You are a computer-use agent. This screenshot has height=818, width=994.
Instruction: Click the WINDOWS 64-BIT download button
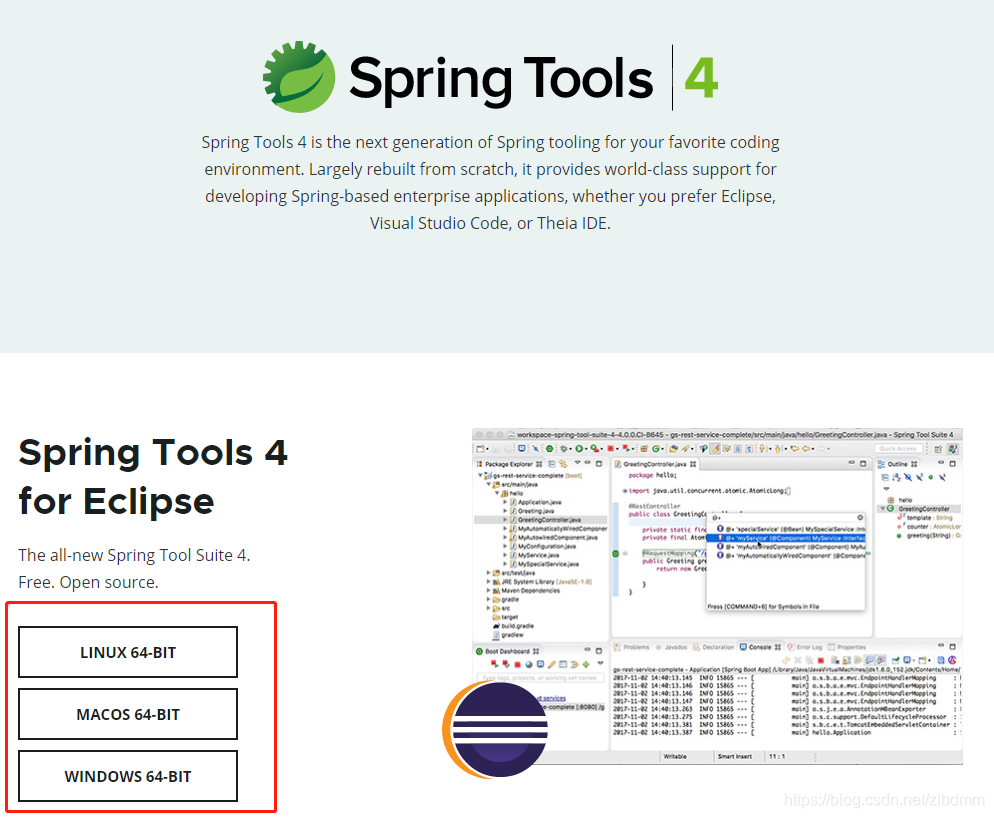(x=128, y=776)
